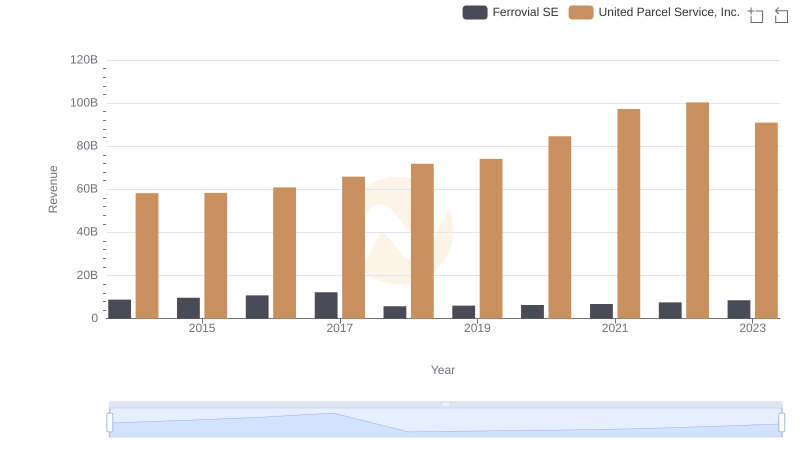800x461 pixels.
Task: Select the Ferrovial bar for 2021
Action: pyautogui.click(x=601, y=311)
